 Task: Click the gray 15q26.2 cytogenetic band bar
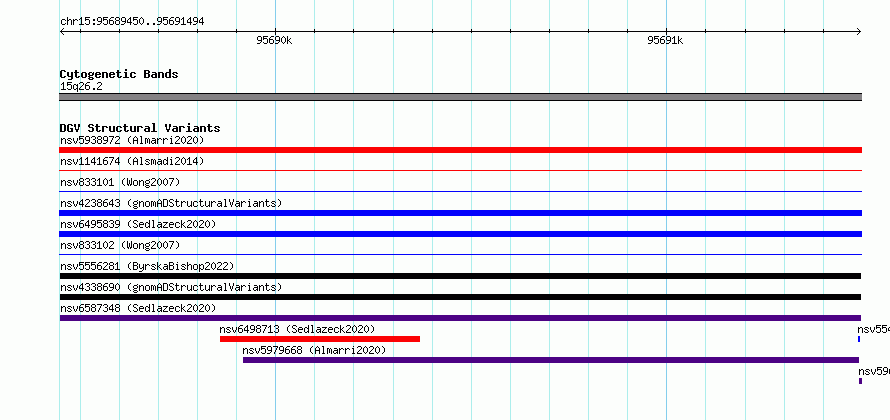(x=460, y=97)
